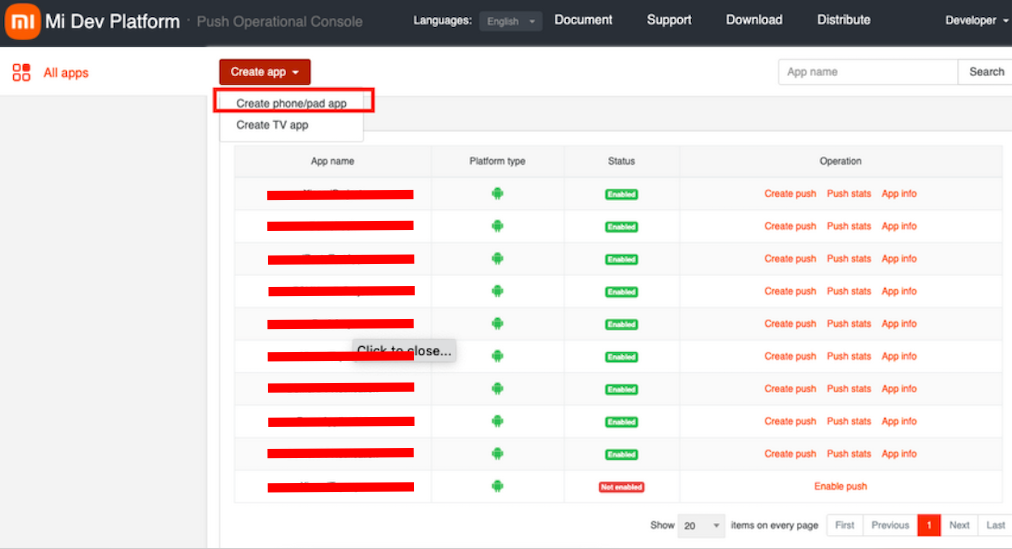Click the red Not enabled status badge
This screenshot has width=1012, height=549.
[622, 487]
